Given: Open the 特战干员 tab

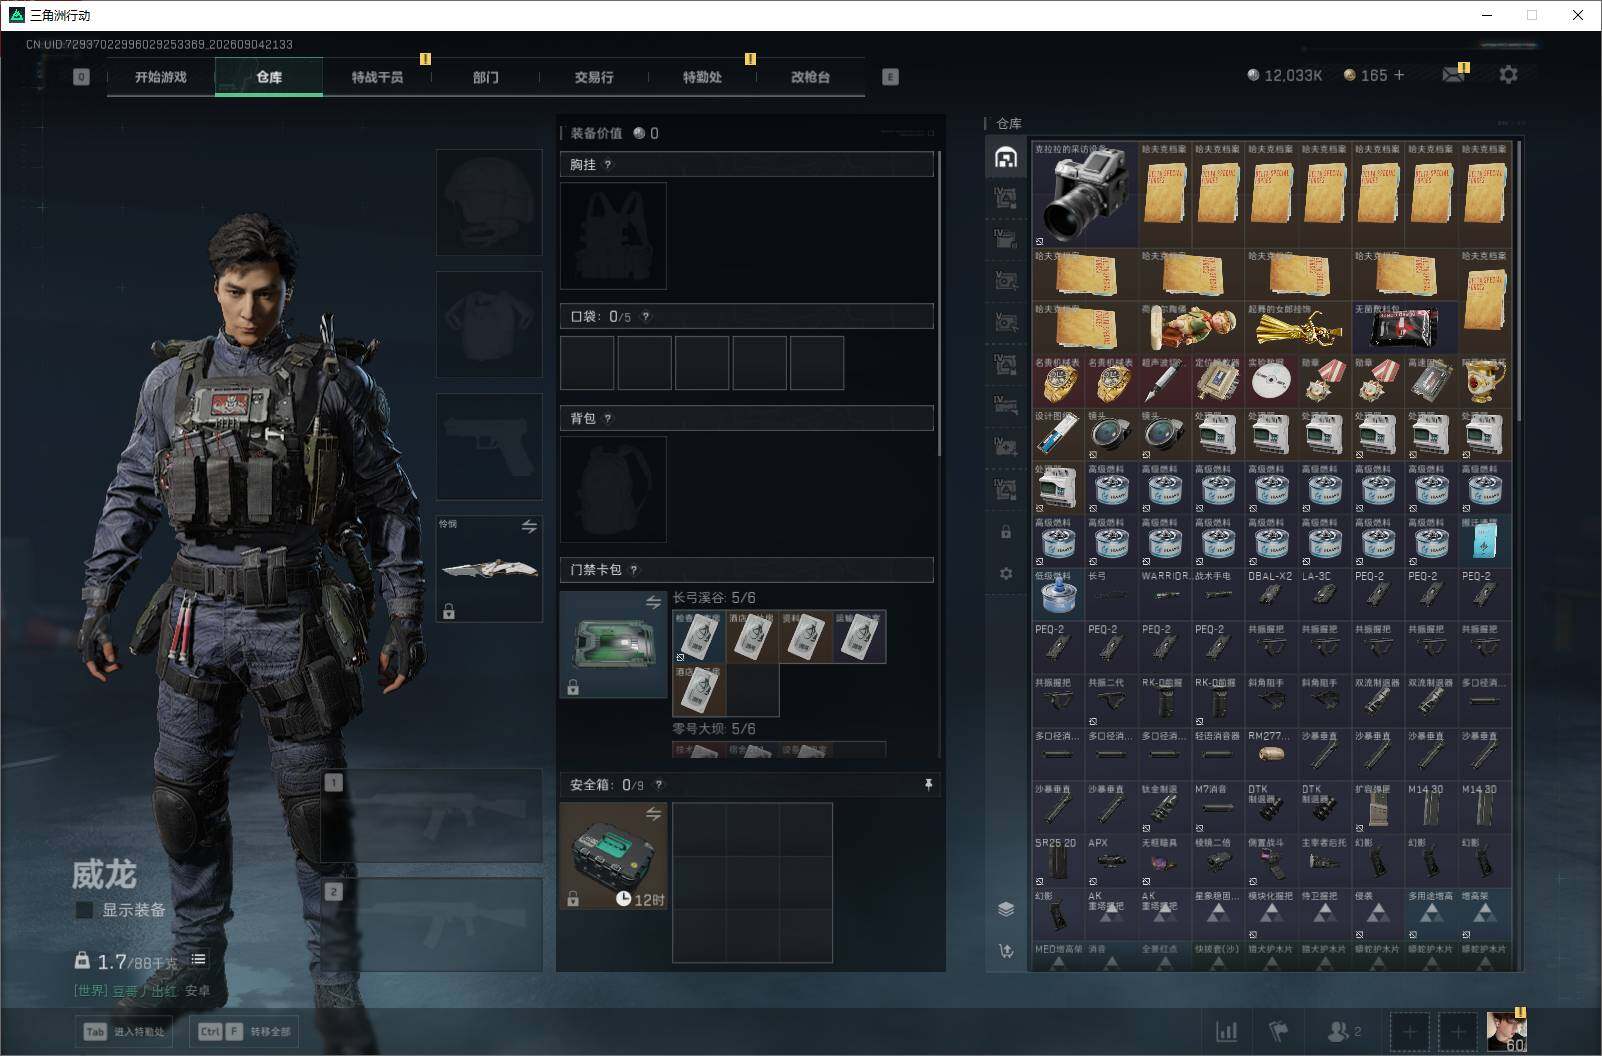Looking at the screenshot, I should click(377, 77).
